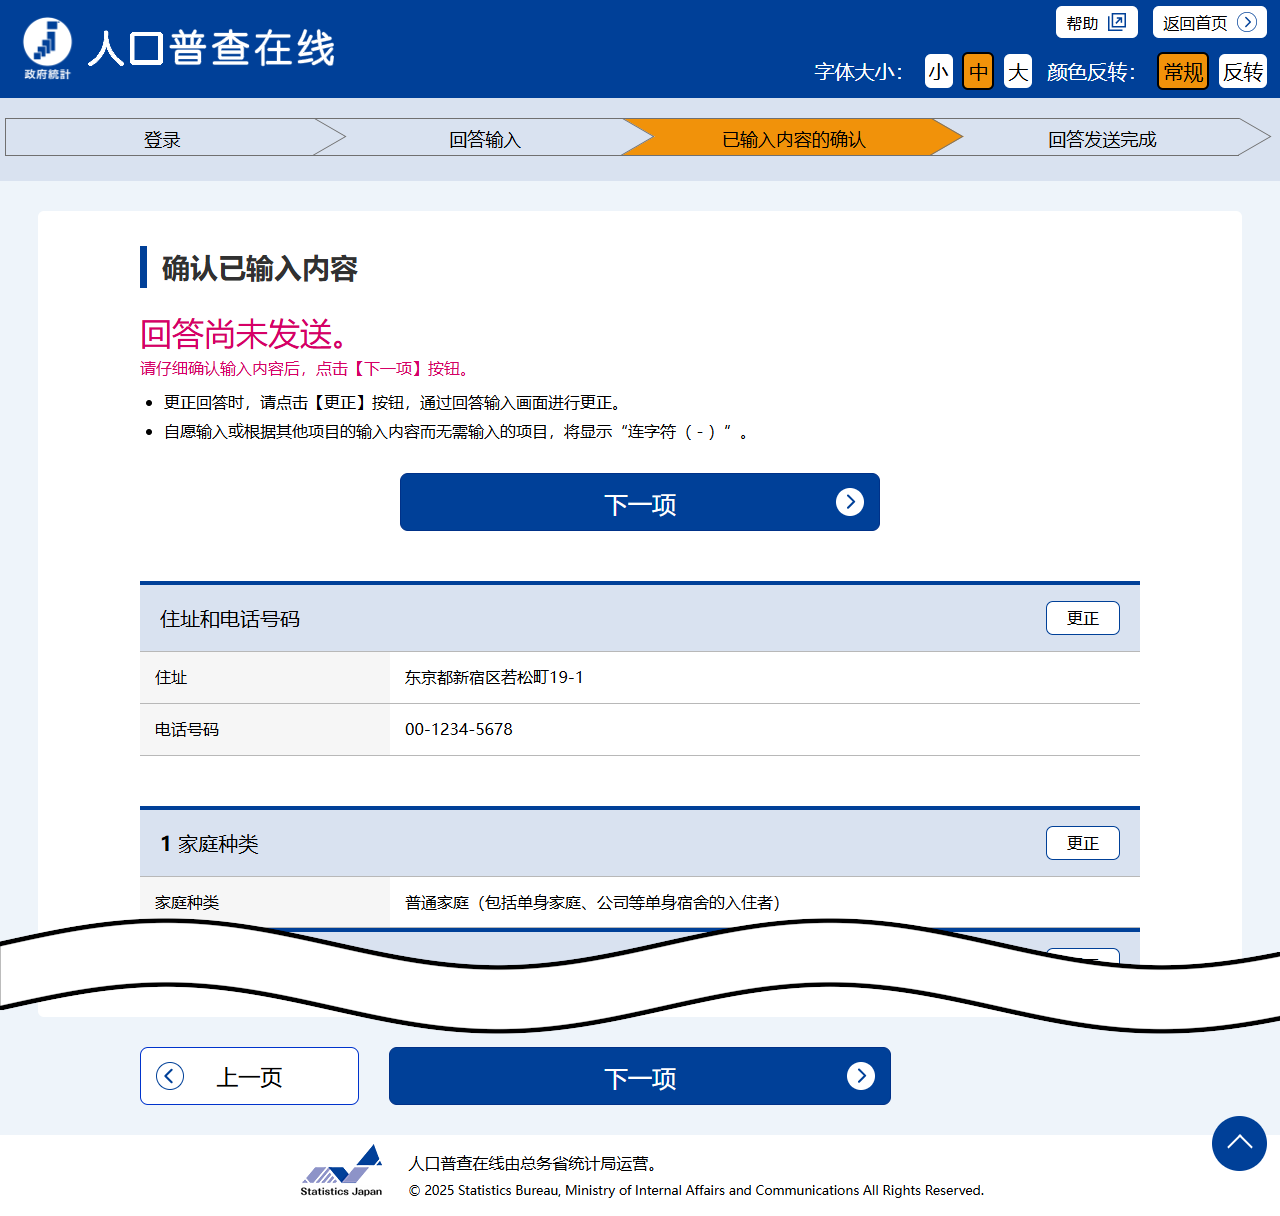Select the 已输入内容的确认 step
1280x1216 pixels.
click(x=793, y=138)
